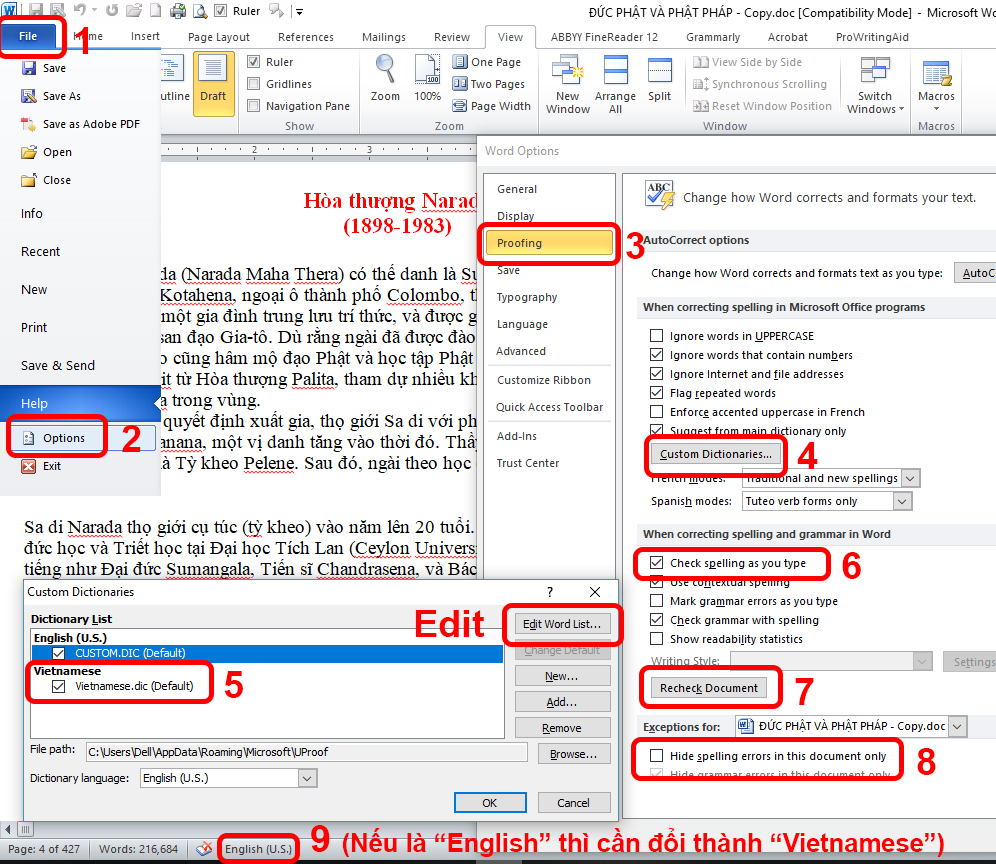The image size is (996, 864).
Task: Select Two Pages zoom view
Action: 488,84
